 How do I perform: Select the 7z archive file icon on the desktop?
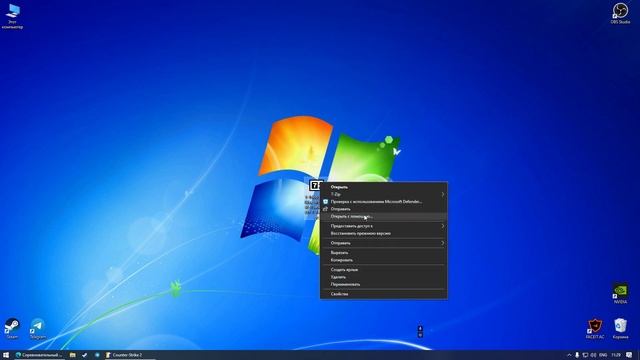point(315,186)
